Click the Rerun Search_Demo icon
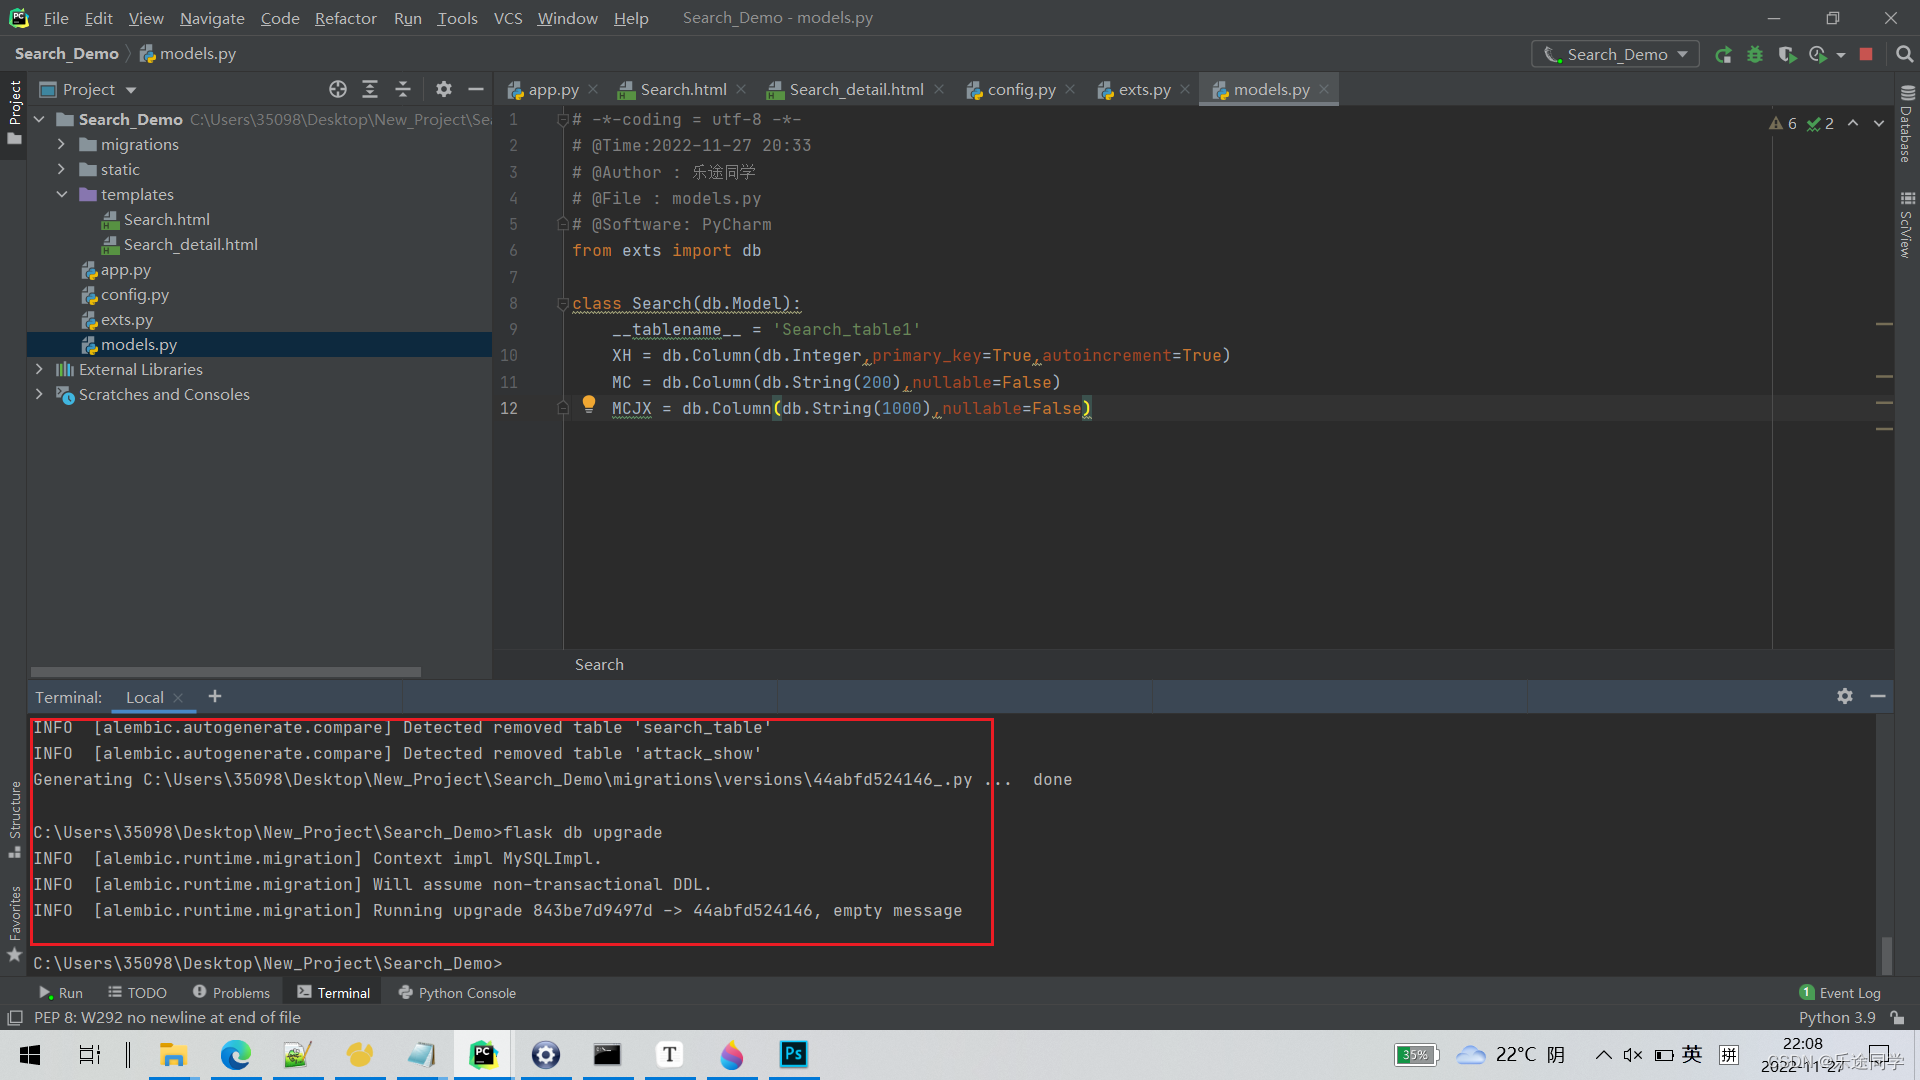The width and height of the screenshot is (1920, 1080). point(1723,55)
